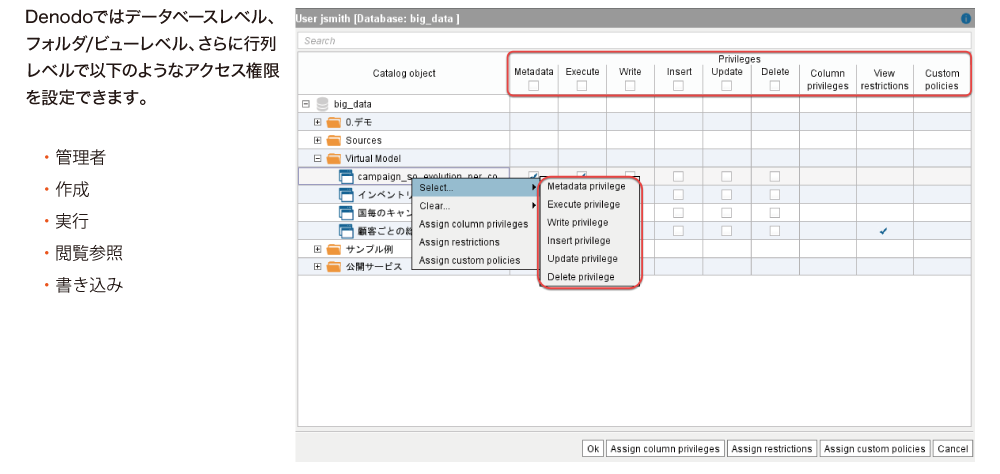Select Execute privilege in submenu
The width and height of the screenshot is (1000, 474).
coord(589,204)
